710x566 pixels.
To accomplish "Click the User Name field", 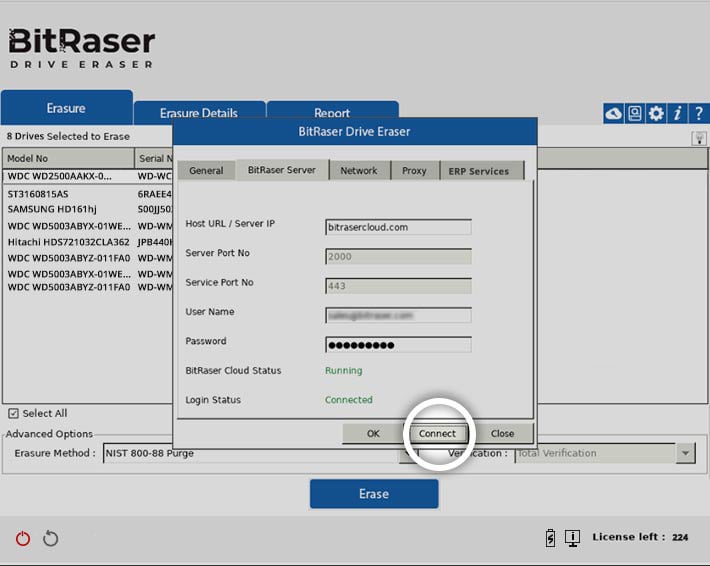I will (x=398, y=315).
